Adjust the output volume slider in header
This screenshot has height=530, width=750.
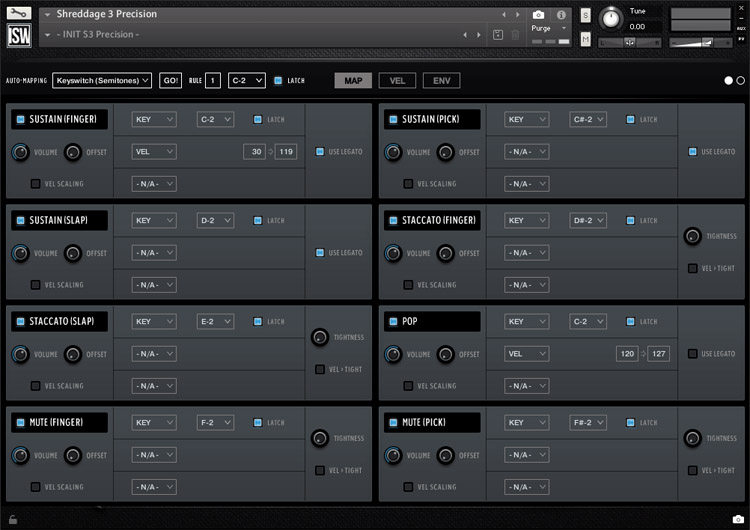(x=701, y=43)
